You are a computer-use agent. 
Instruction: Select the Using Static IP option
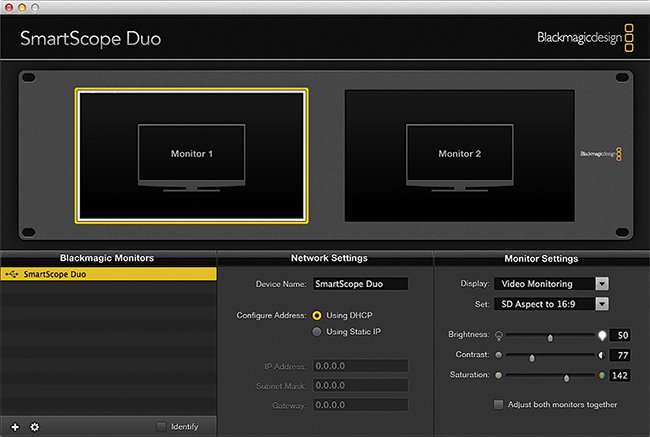(x=318, y=331)
